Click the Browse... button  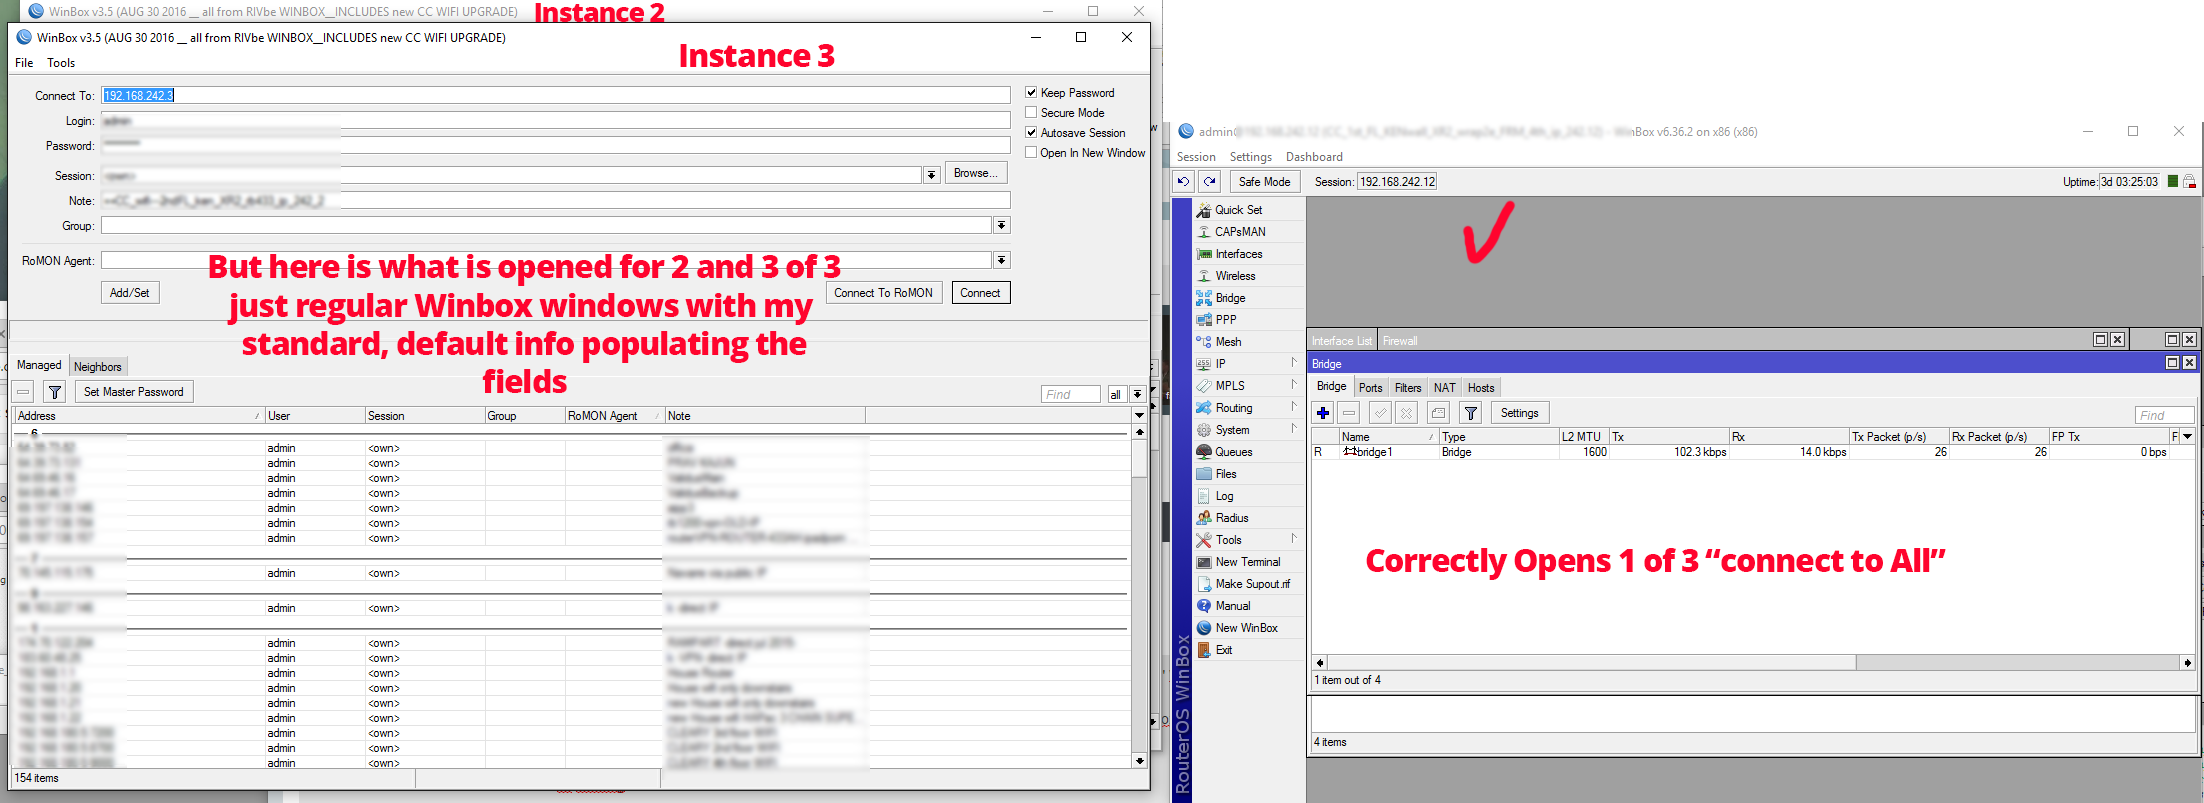pyautogui.click(x=975, y=173)
